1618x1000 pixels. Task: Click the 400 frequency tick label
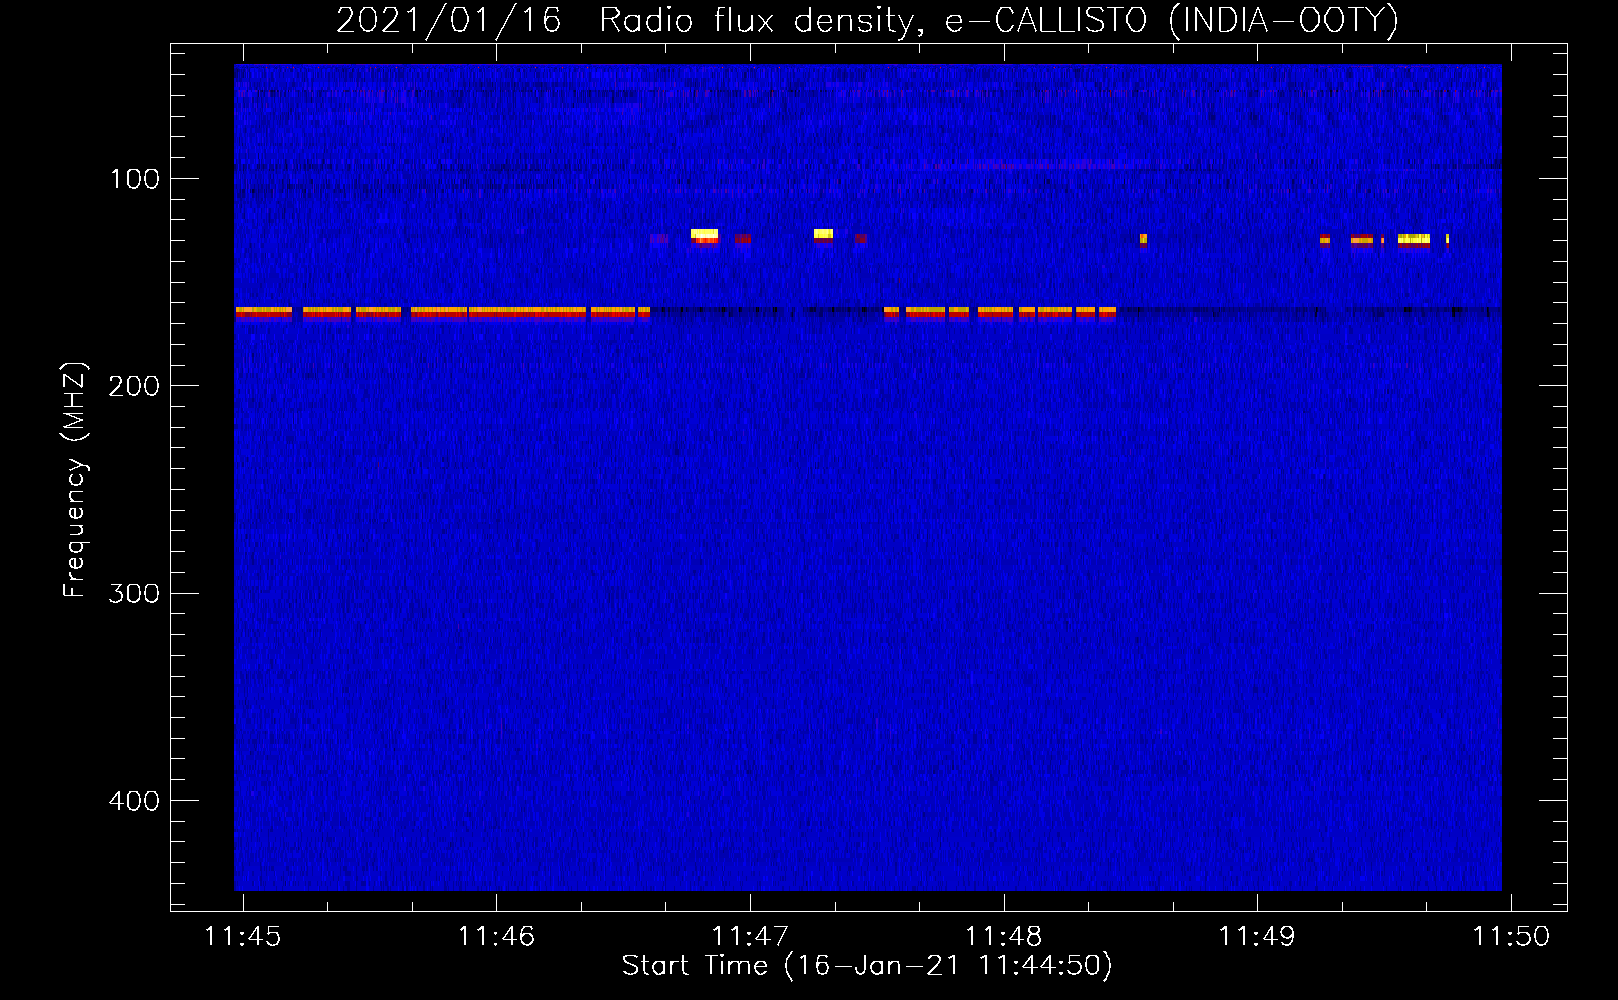tap(134, 801)
